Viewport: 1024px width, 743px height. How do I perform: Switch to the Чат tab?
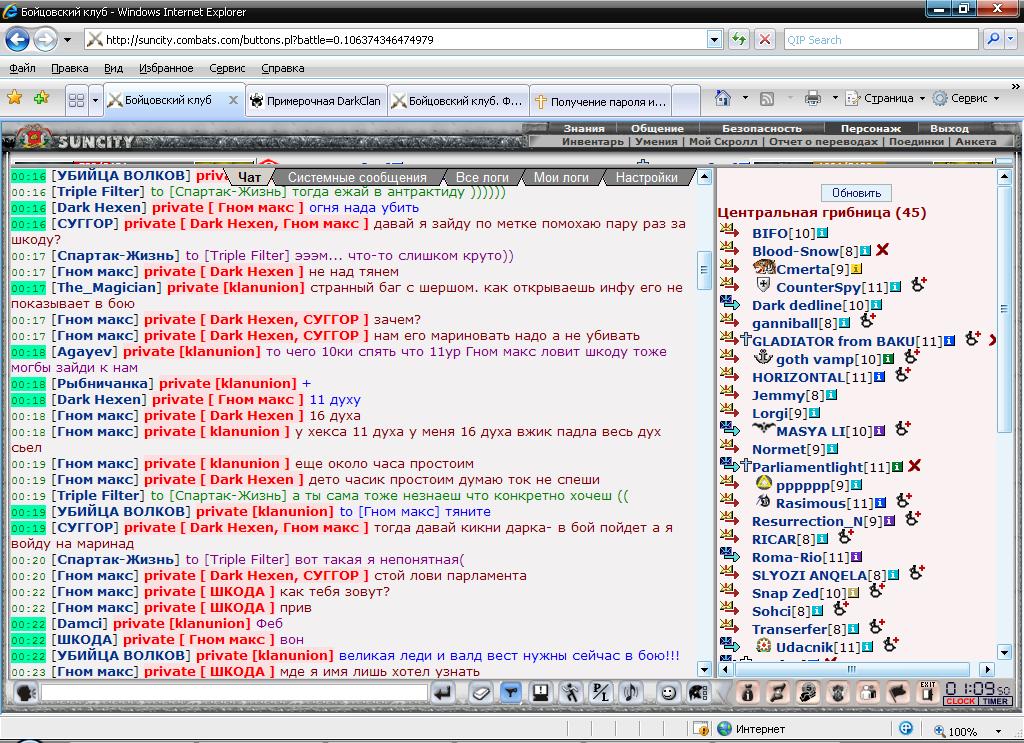[x=249, y=177]
